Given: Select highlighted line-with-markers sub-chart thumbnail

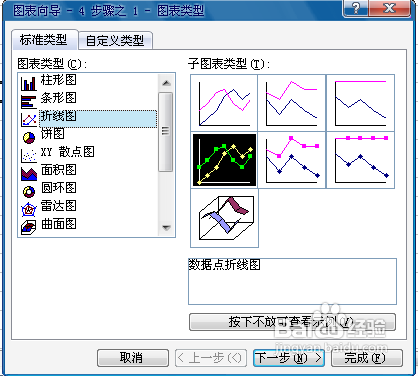Looking at the screenshot, I should tap(224, 160).
